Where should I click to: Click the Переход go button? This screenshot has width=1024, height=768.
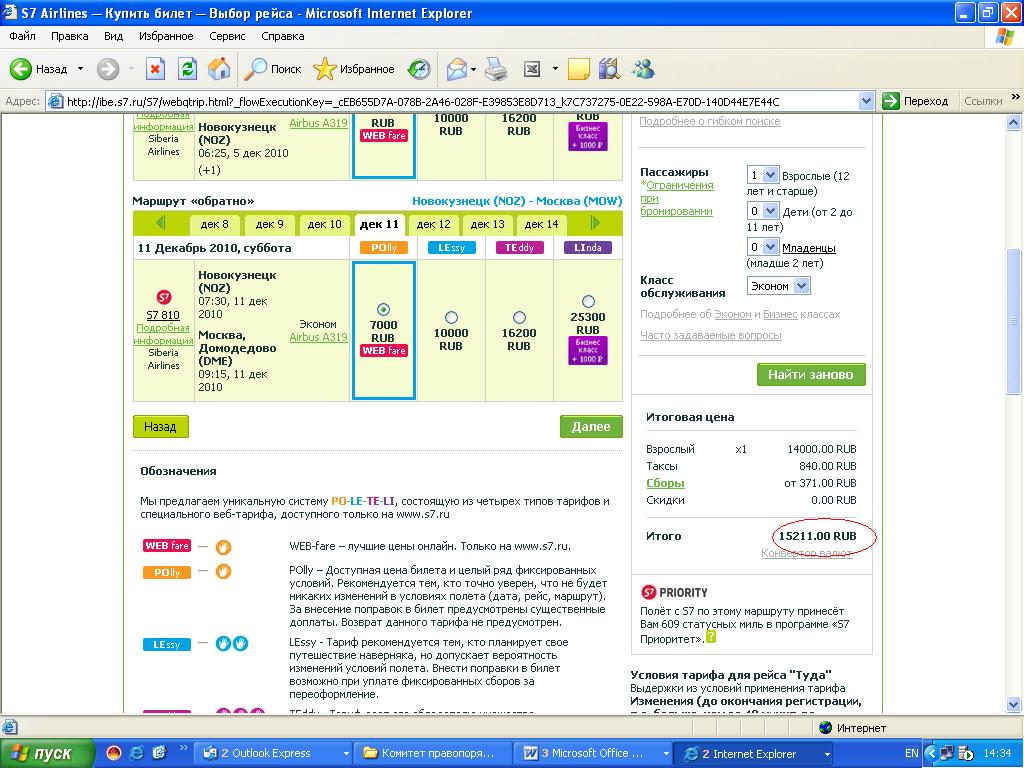(915, 101)
